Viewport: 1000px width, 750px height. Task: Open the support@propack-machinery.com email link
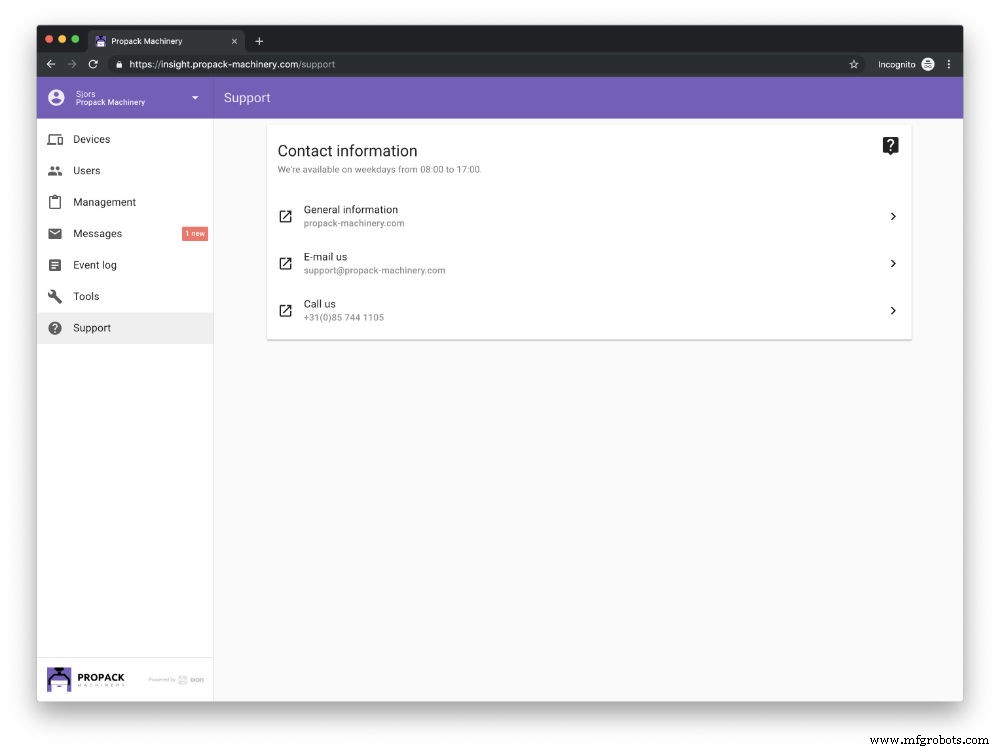click(374, 270)
